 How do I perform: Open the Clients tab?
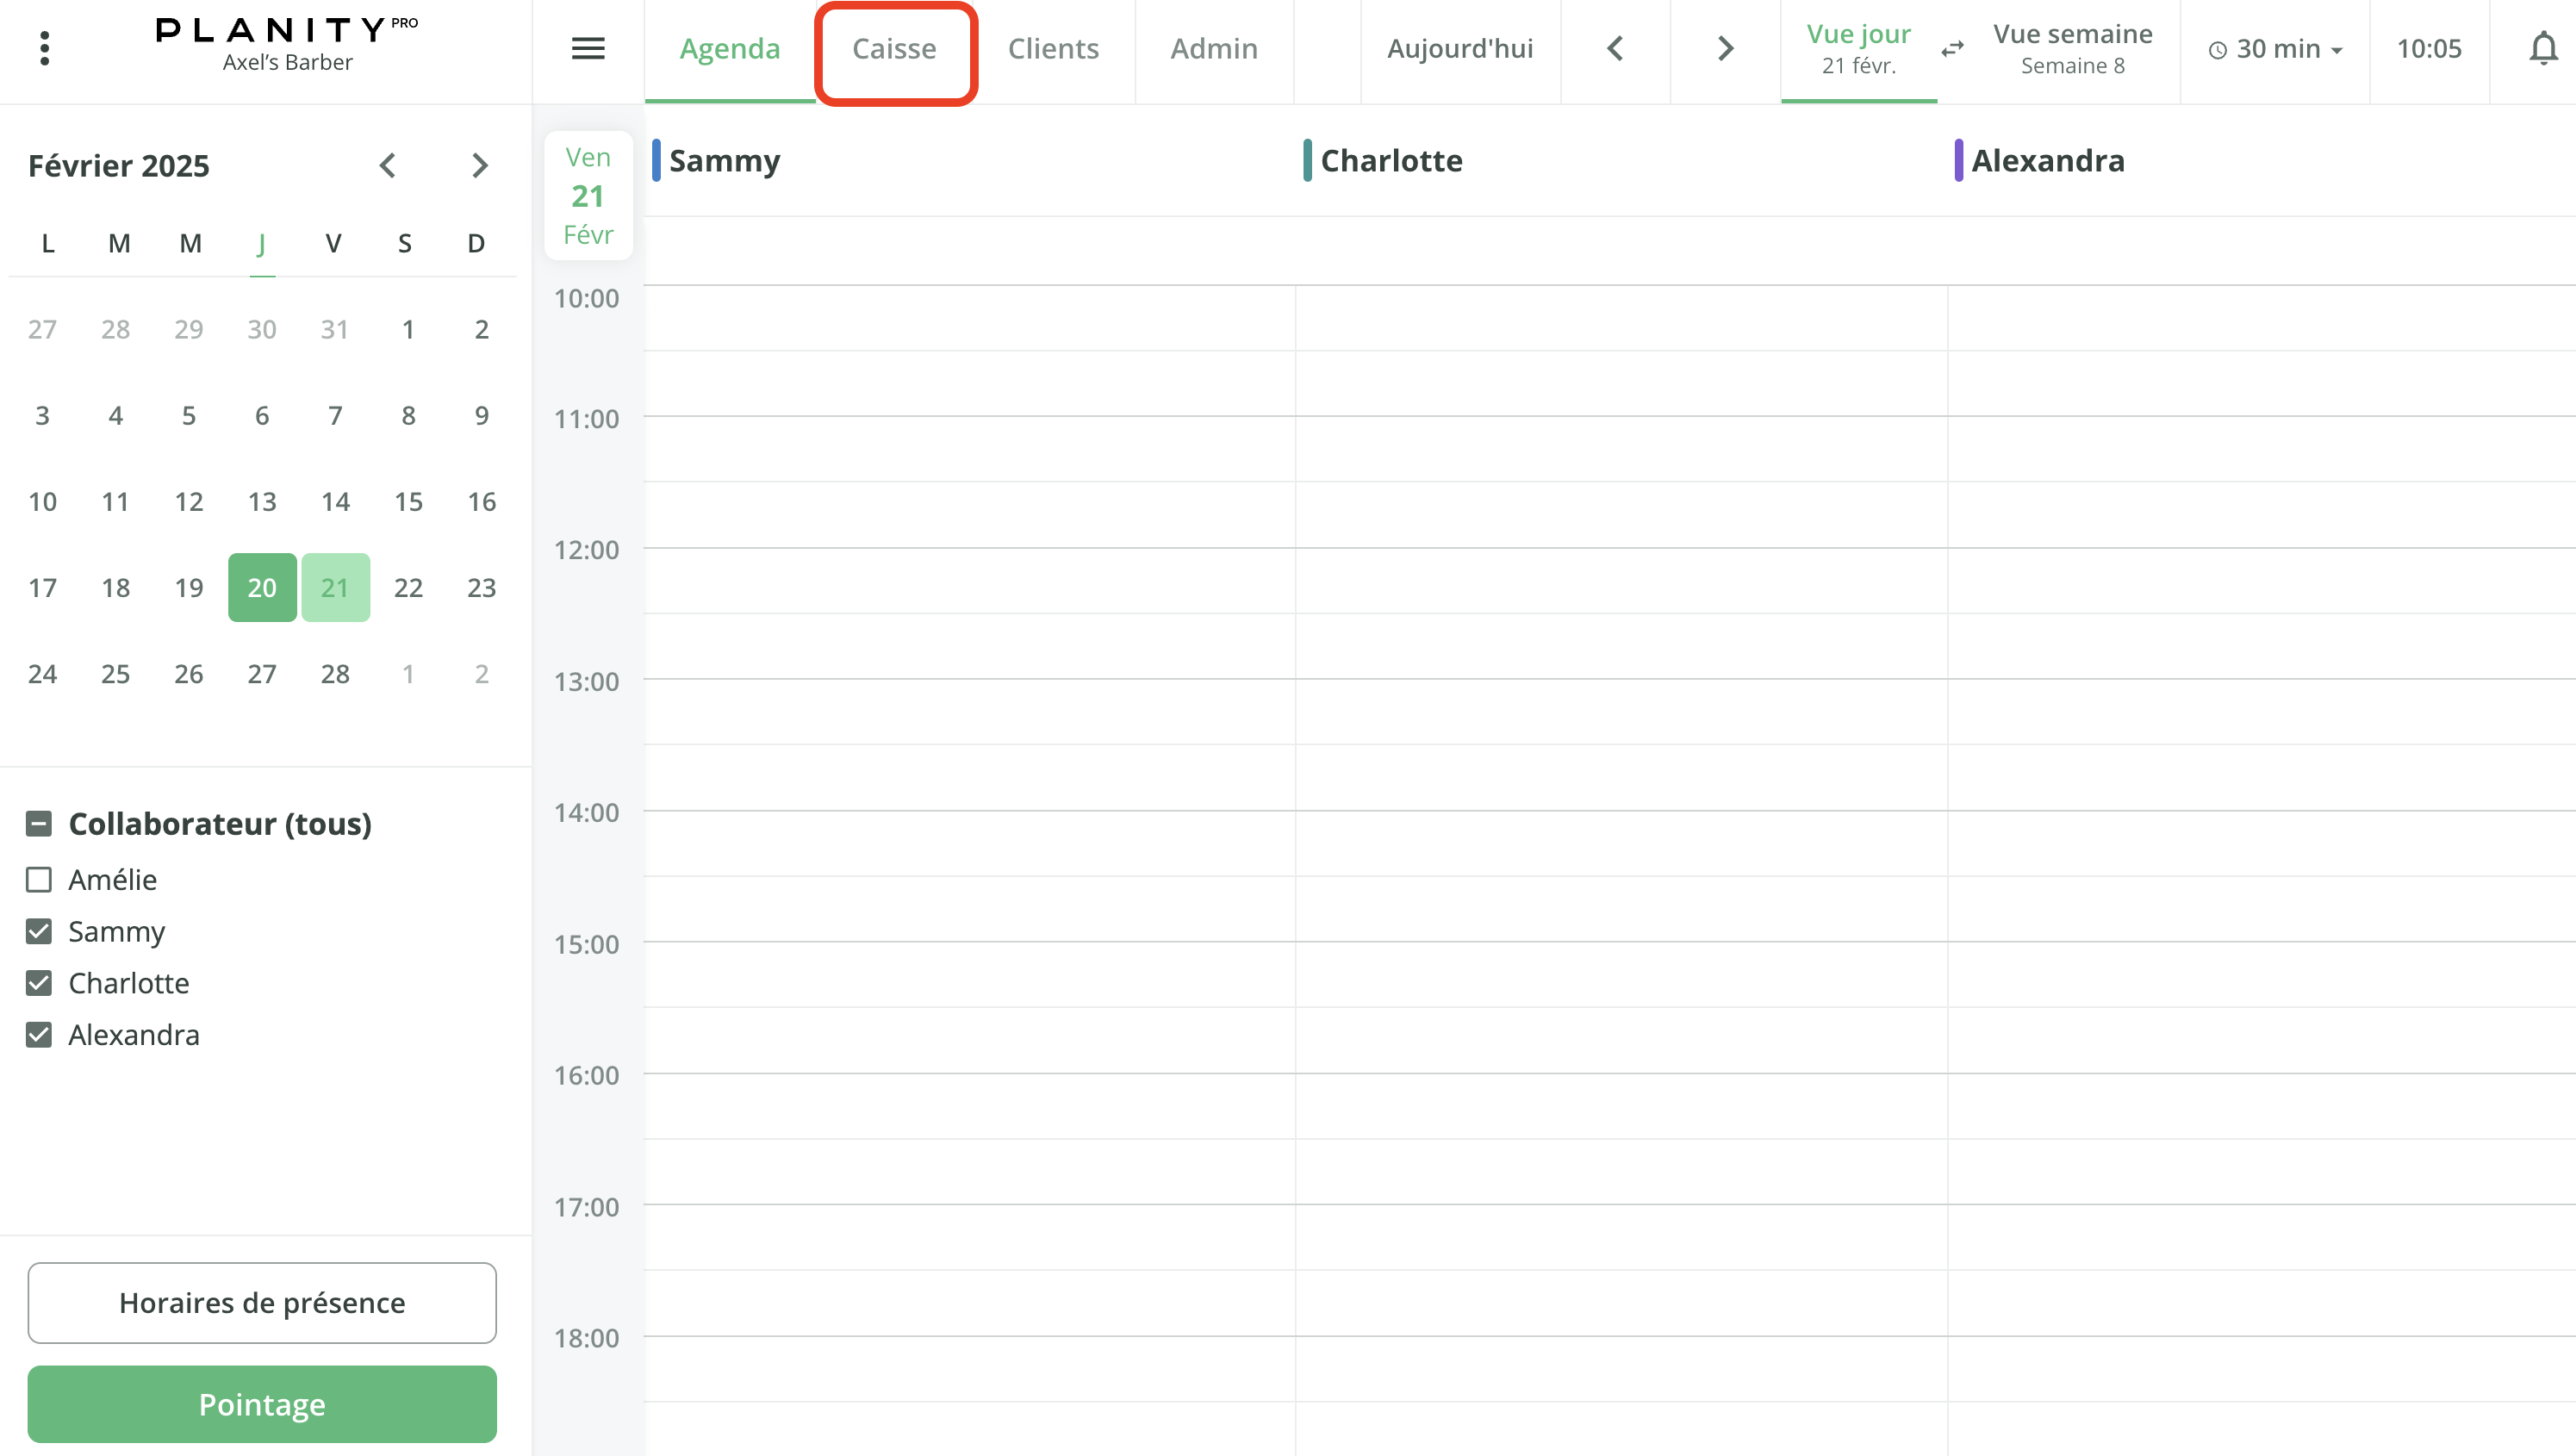click(1053, 49)
